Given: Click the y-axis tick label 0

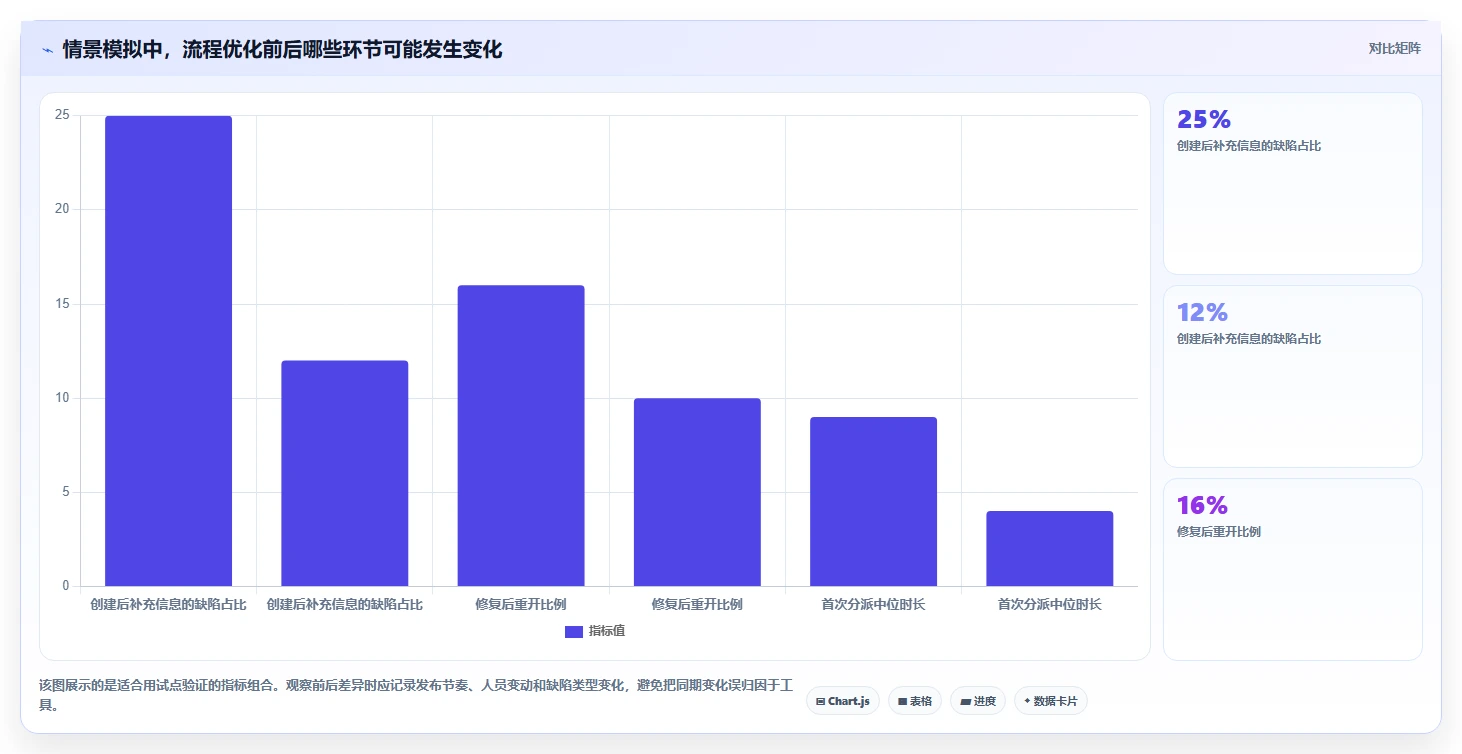Looking at the screenshot, I should (66, 586).
